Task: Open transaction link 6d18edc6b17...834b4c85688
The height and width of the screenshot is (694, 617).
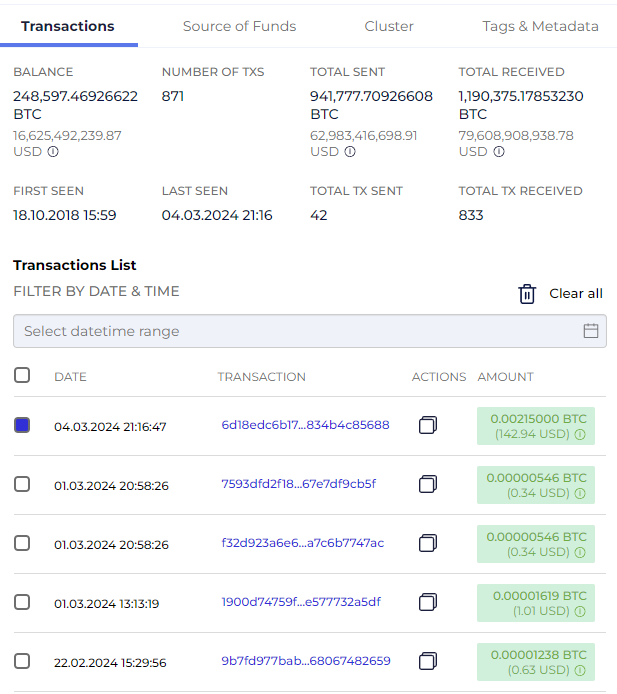Action: (x=305, y=425)
